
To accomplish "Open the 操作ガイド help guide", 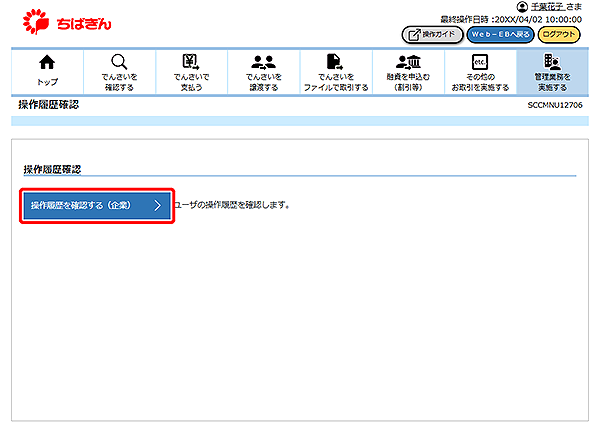I will tap(431, 34).
